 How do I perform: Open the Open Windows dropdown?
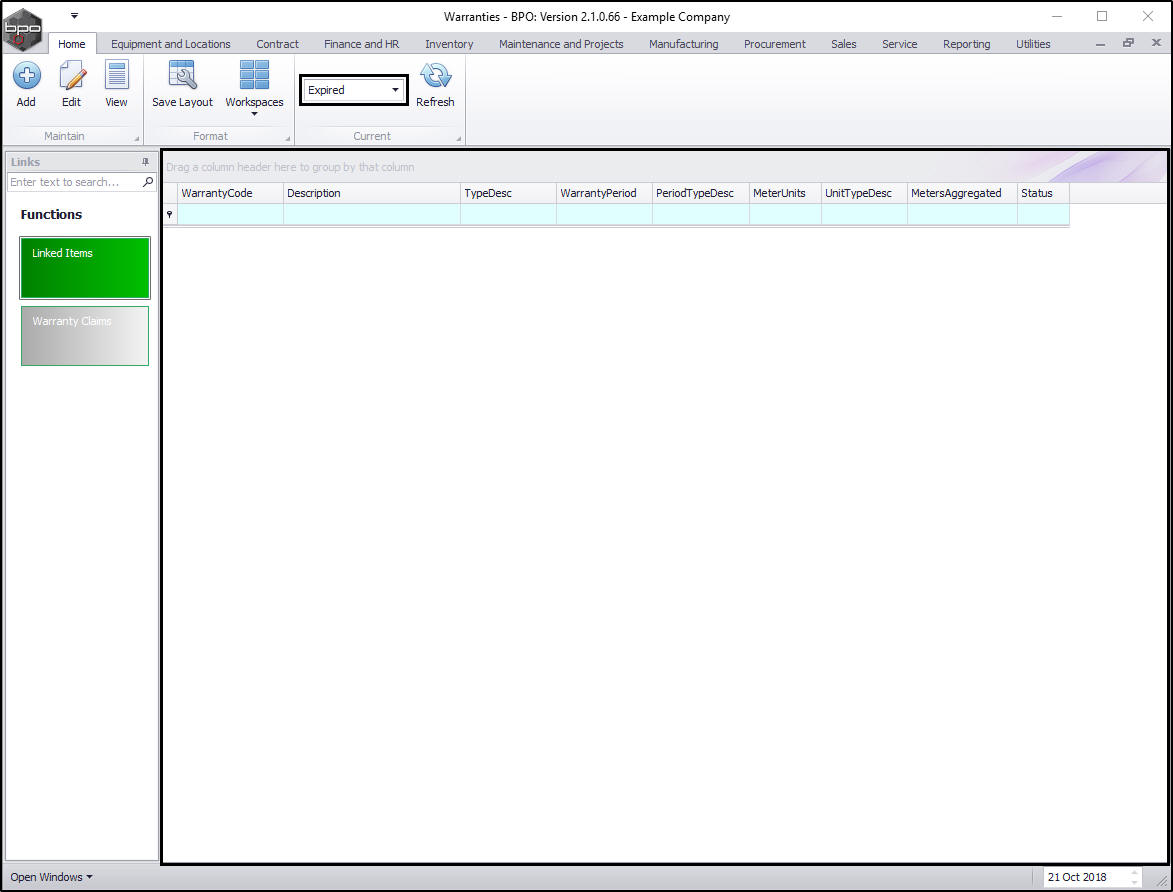51,877
